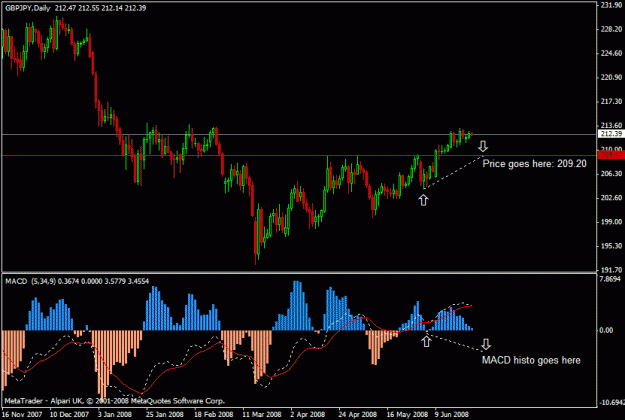
Task: Click the 206.30 price scale label
Action: (x=611, y=173)
